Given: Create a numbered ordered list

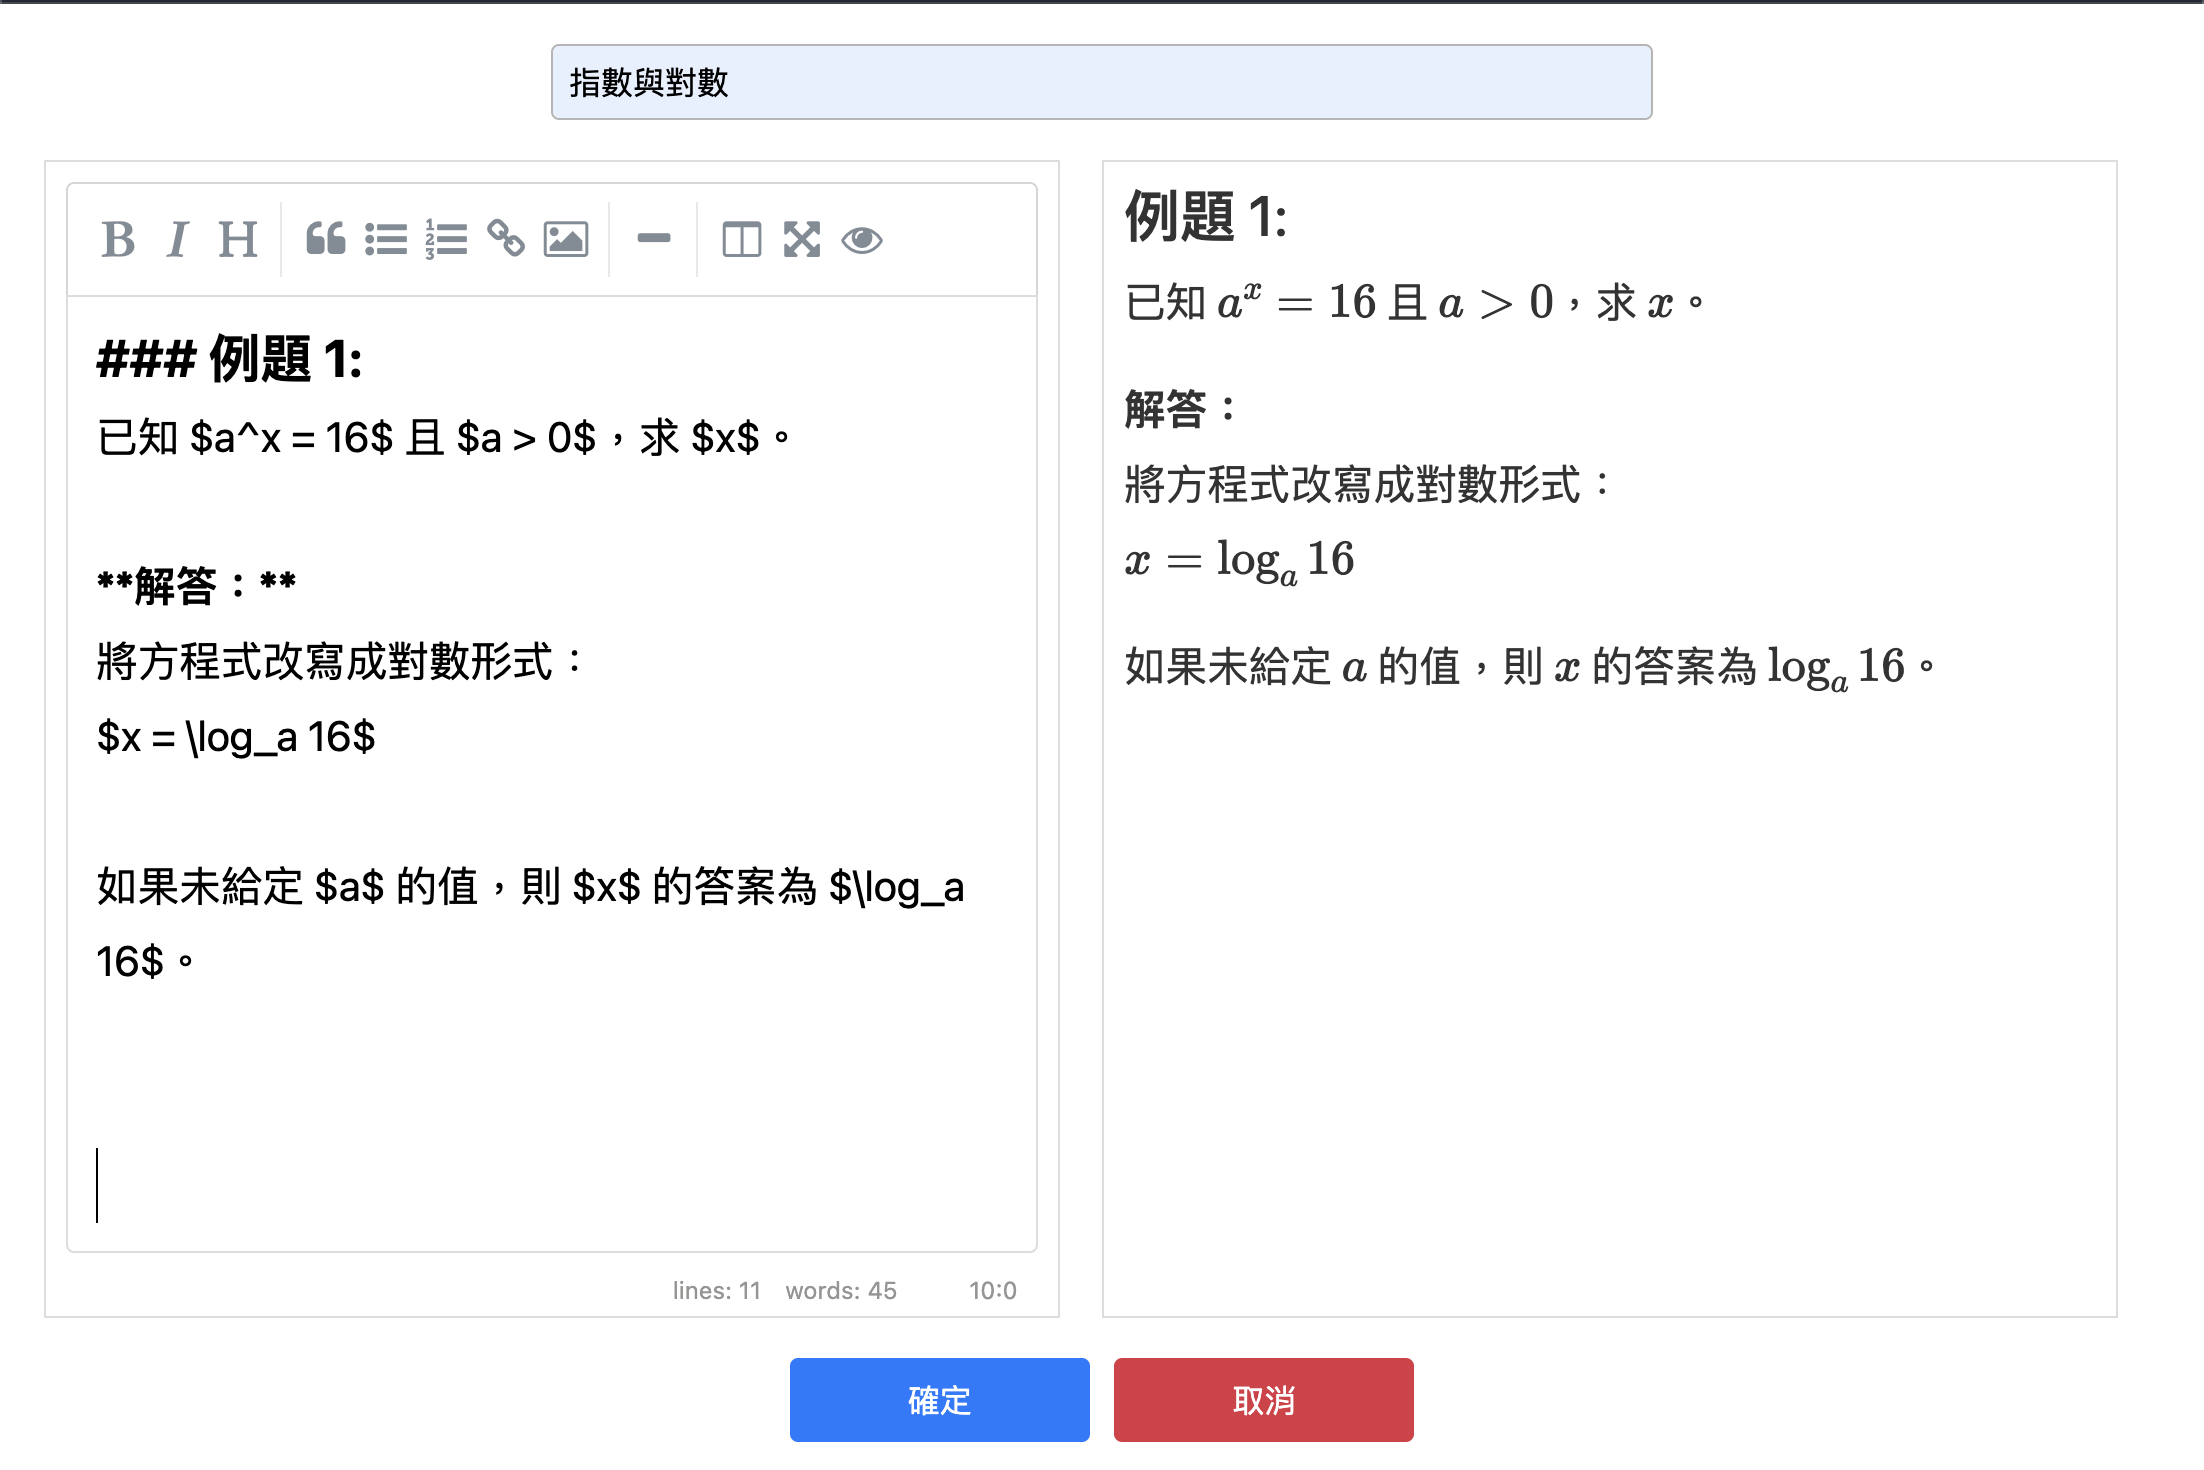Looking at the screenshot, I should pos(446,240).
